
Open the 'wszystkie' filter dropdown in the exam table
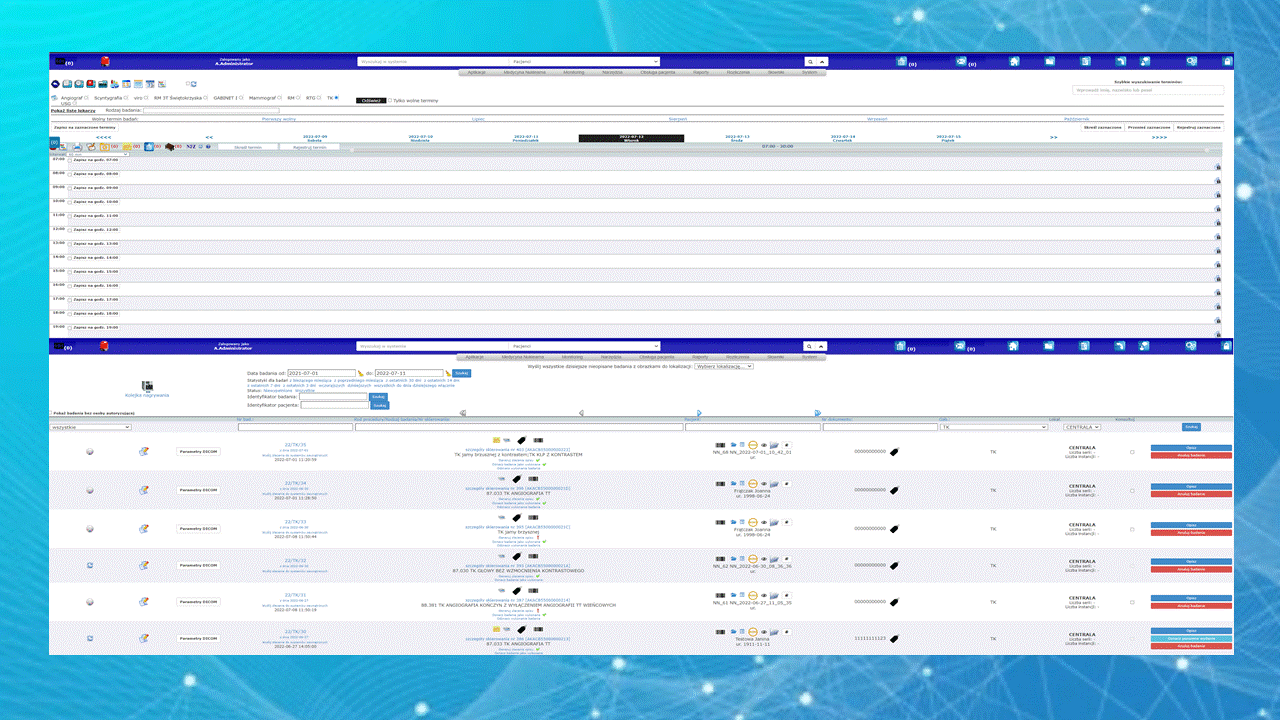(91, 427)
